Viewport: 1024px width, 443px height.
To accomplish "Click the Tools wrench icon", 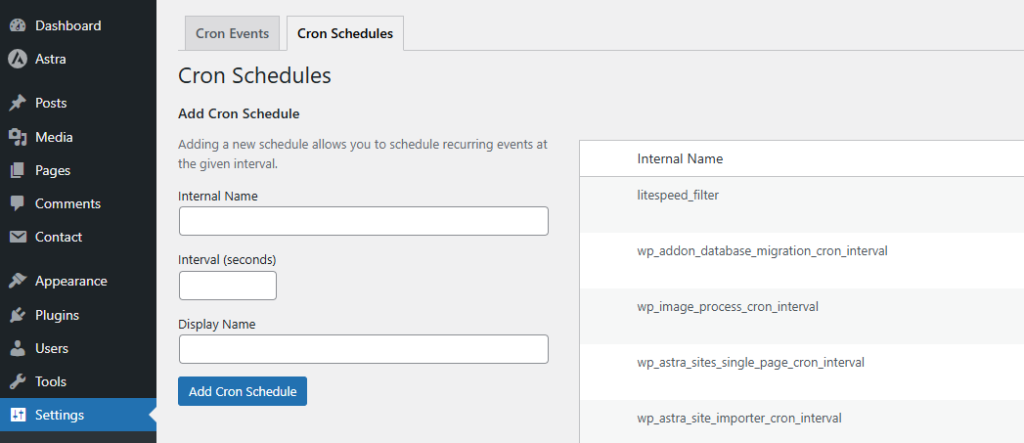I will (17, 382).
